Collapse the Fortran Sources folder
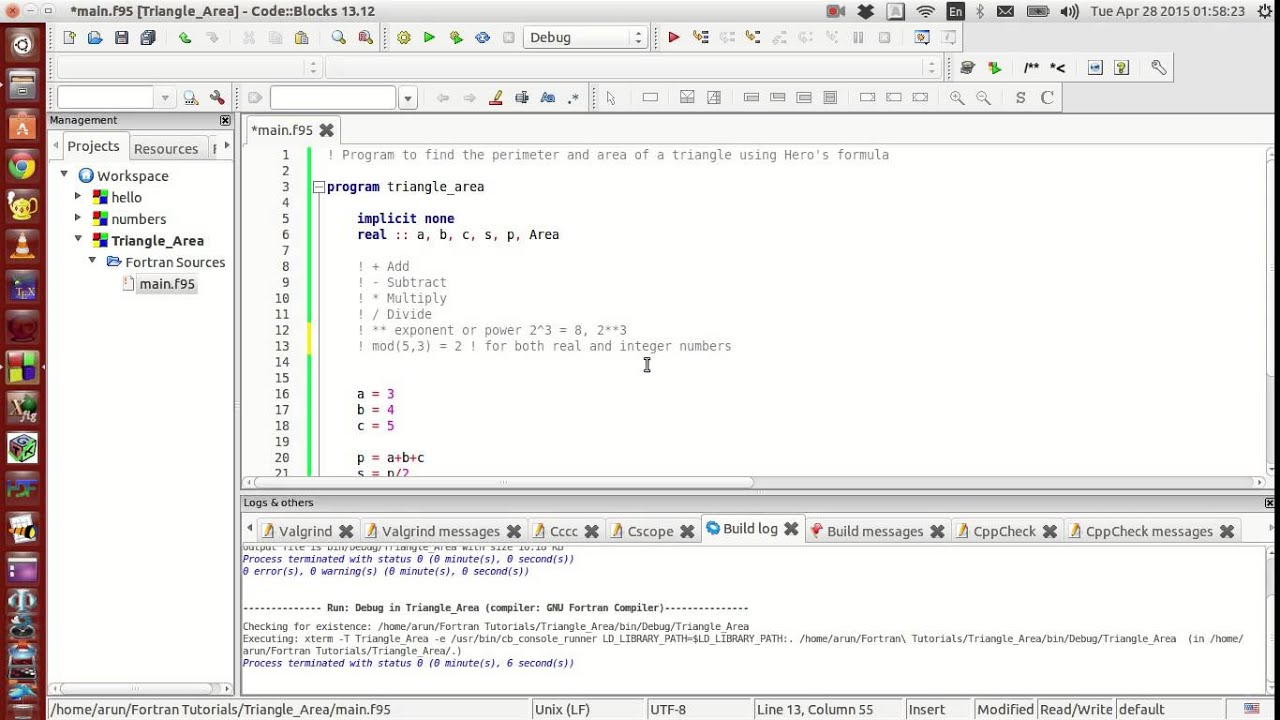Viewport: 1280px width, 720px height. (92, 260)
